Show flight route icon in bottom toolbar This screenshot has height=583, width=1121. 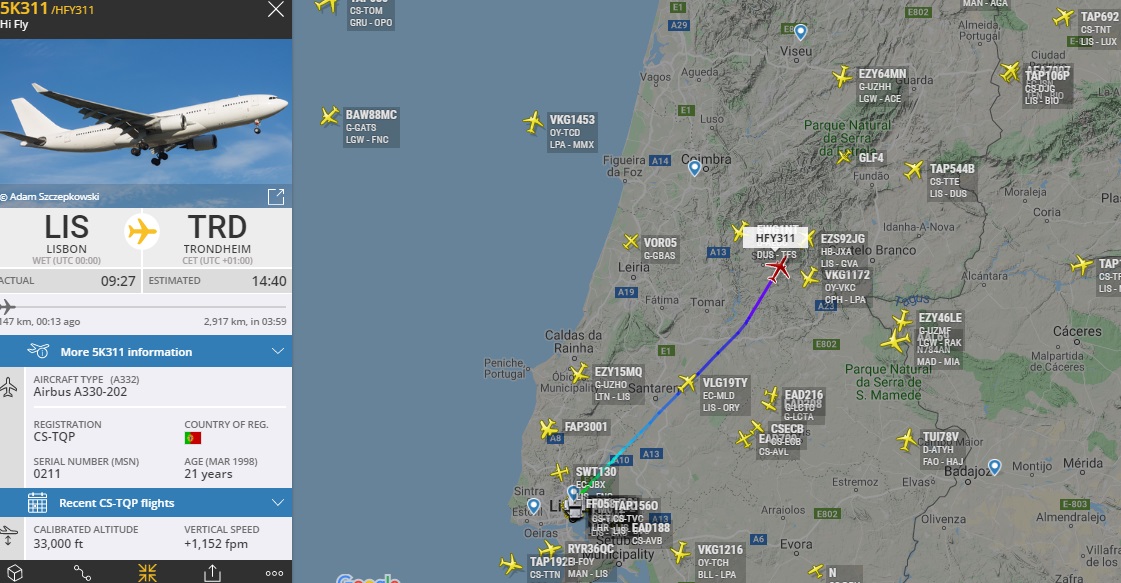pyautogui.click(x=82, y=573)
